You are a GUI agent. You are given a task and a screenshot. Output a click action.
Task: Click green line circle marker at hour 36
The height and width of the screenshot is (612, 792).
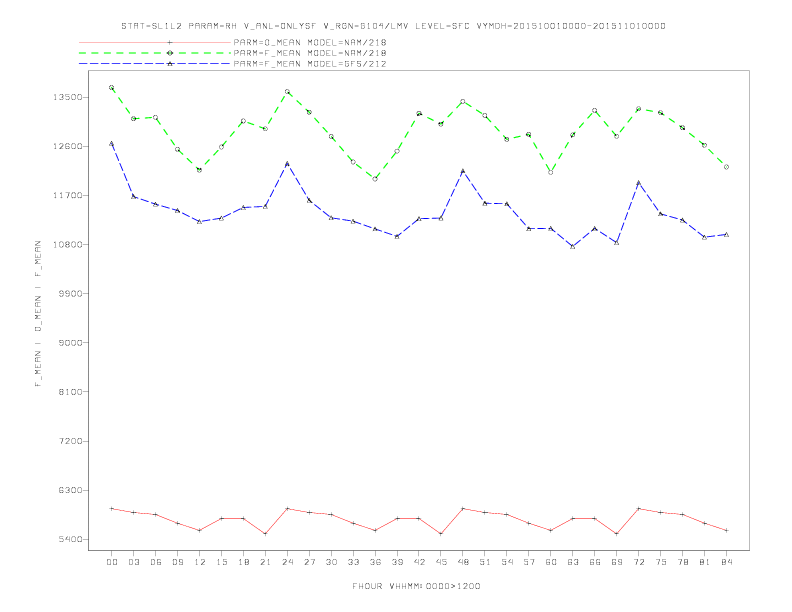click(375, 179)
